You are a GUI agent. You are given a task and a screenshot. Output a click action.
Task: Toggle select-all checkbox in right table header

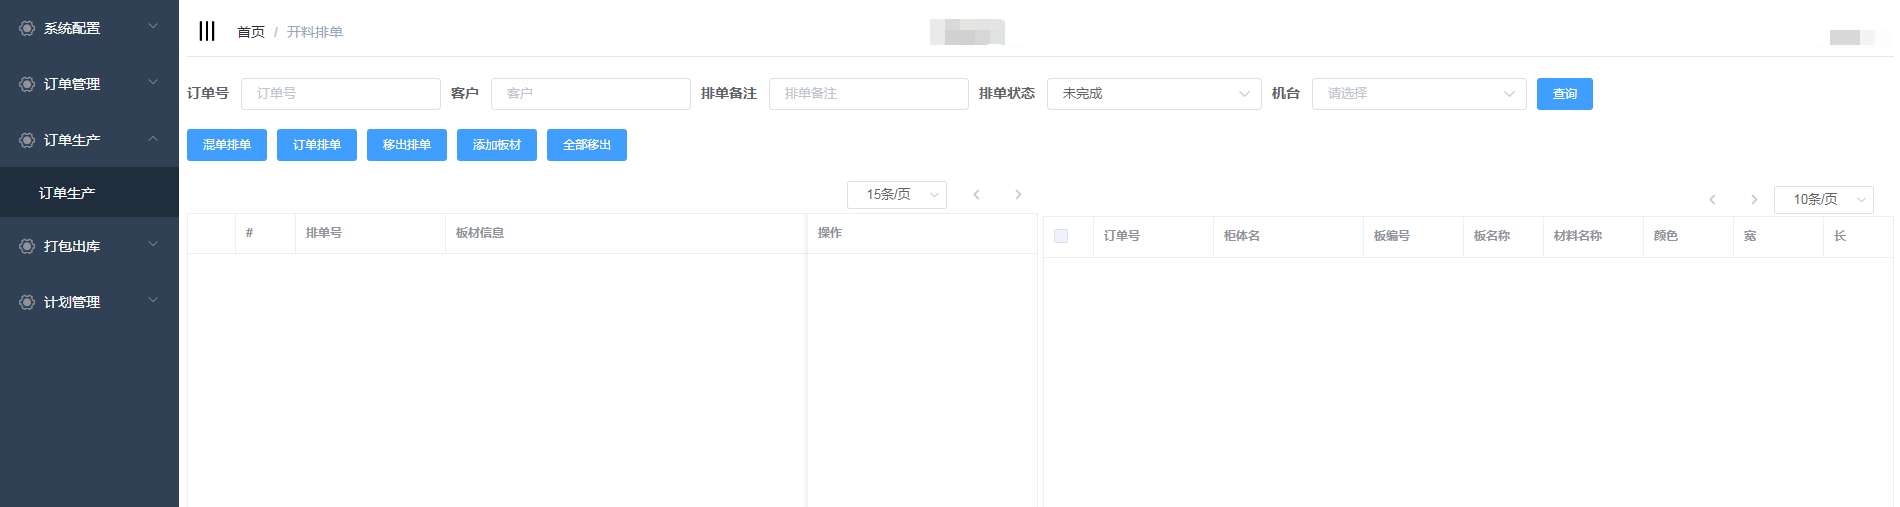(1061, 236)
